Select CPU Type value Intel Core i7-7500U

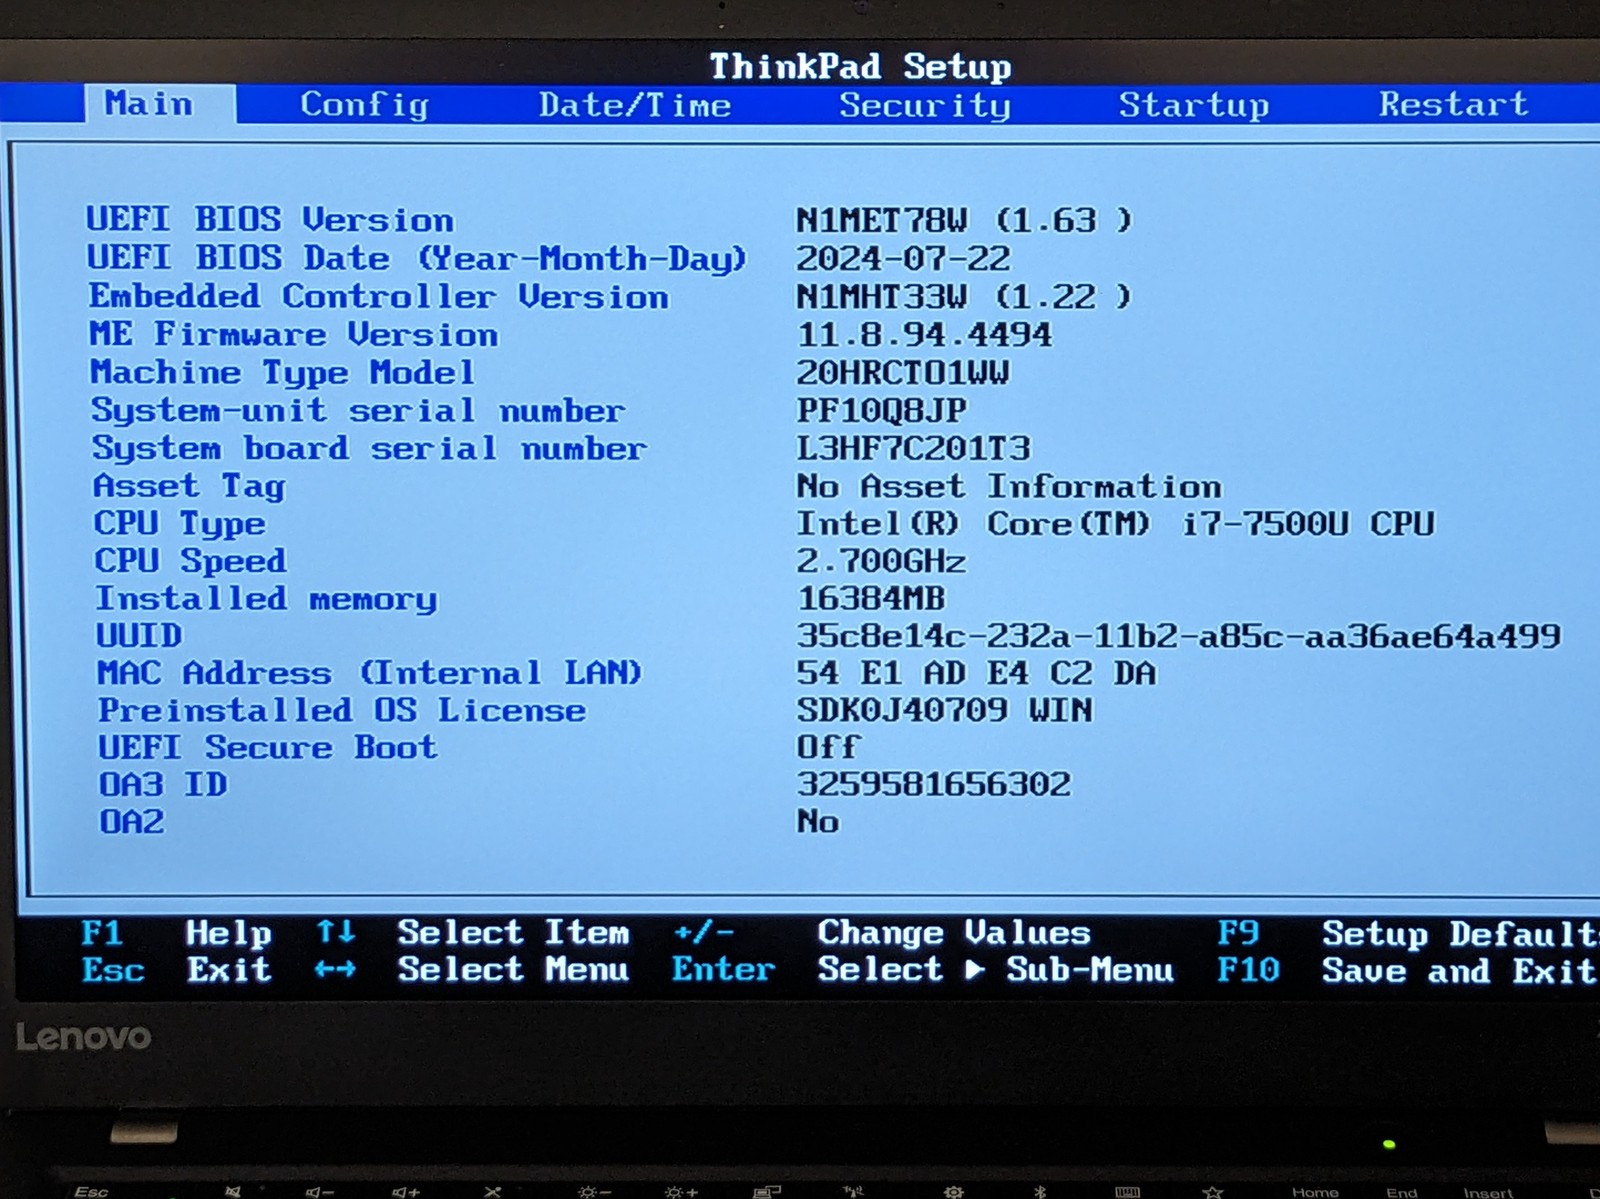(x=1115, y=524)
